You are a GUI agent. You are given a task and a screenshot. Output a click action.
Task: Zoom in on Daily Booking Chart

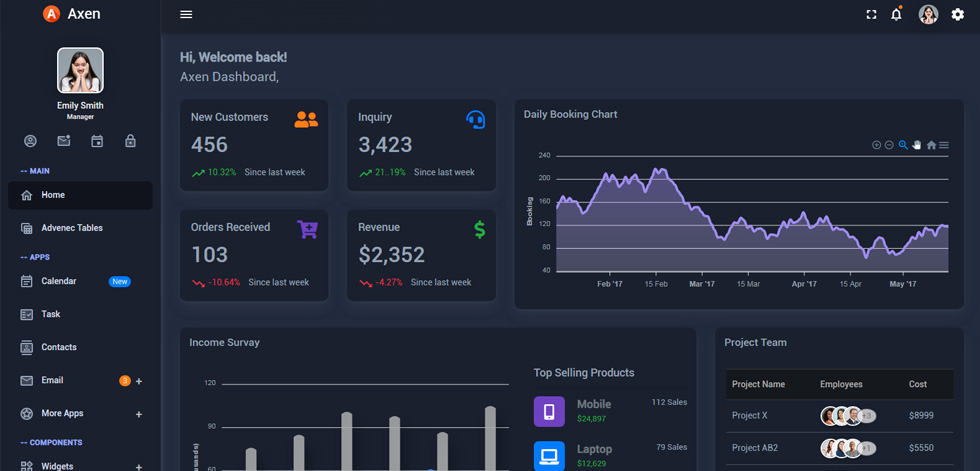click(876, 145)
